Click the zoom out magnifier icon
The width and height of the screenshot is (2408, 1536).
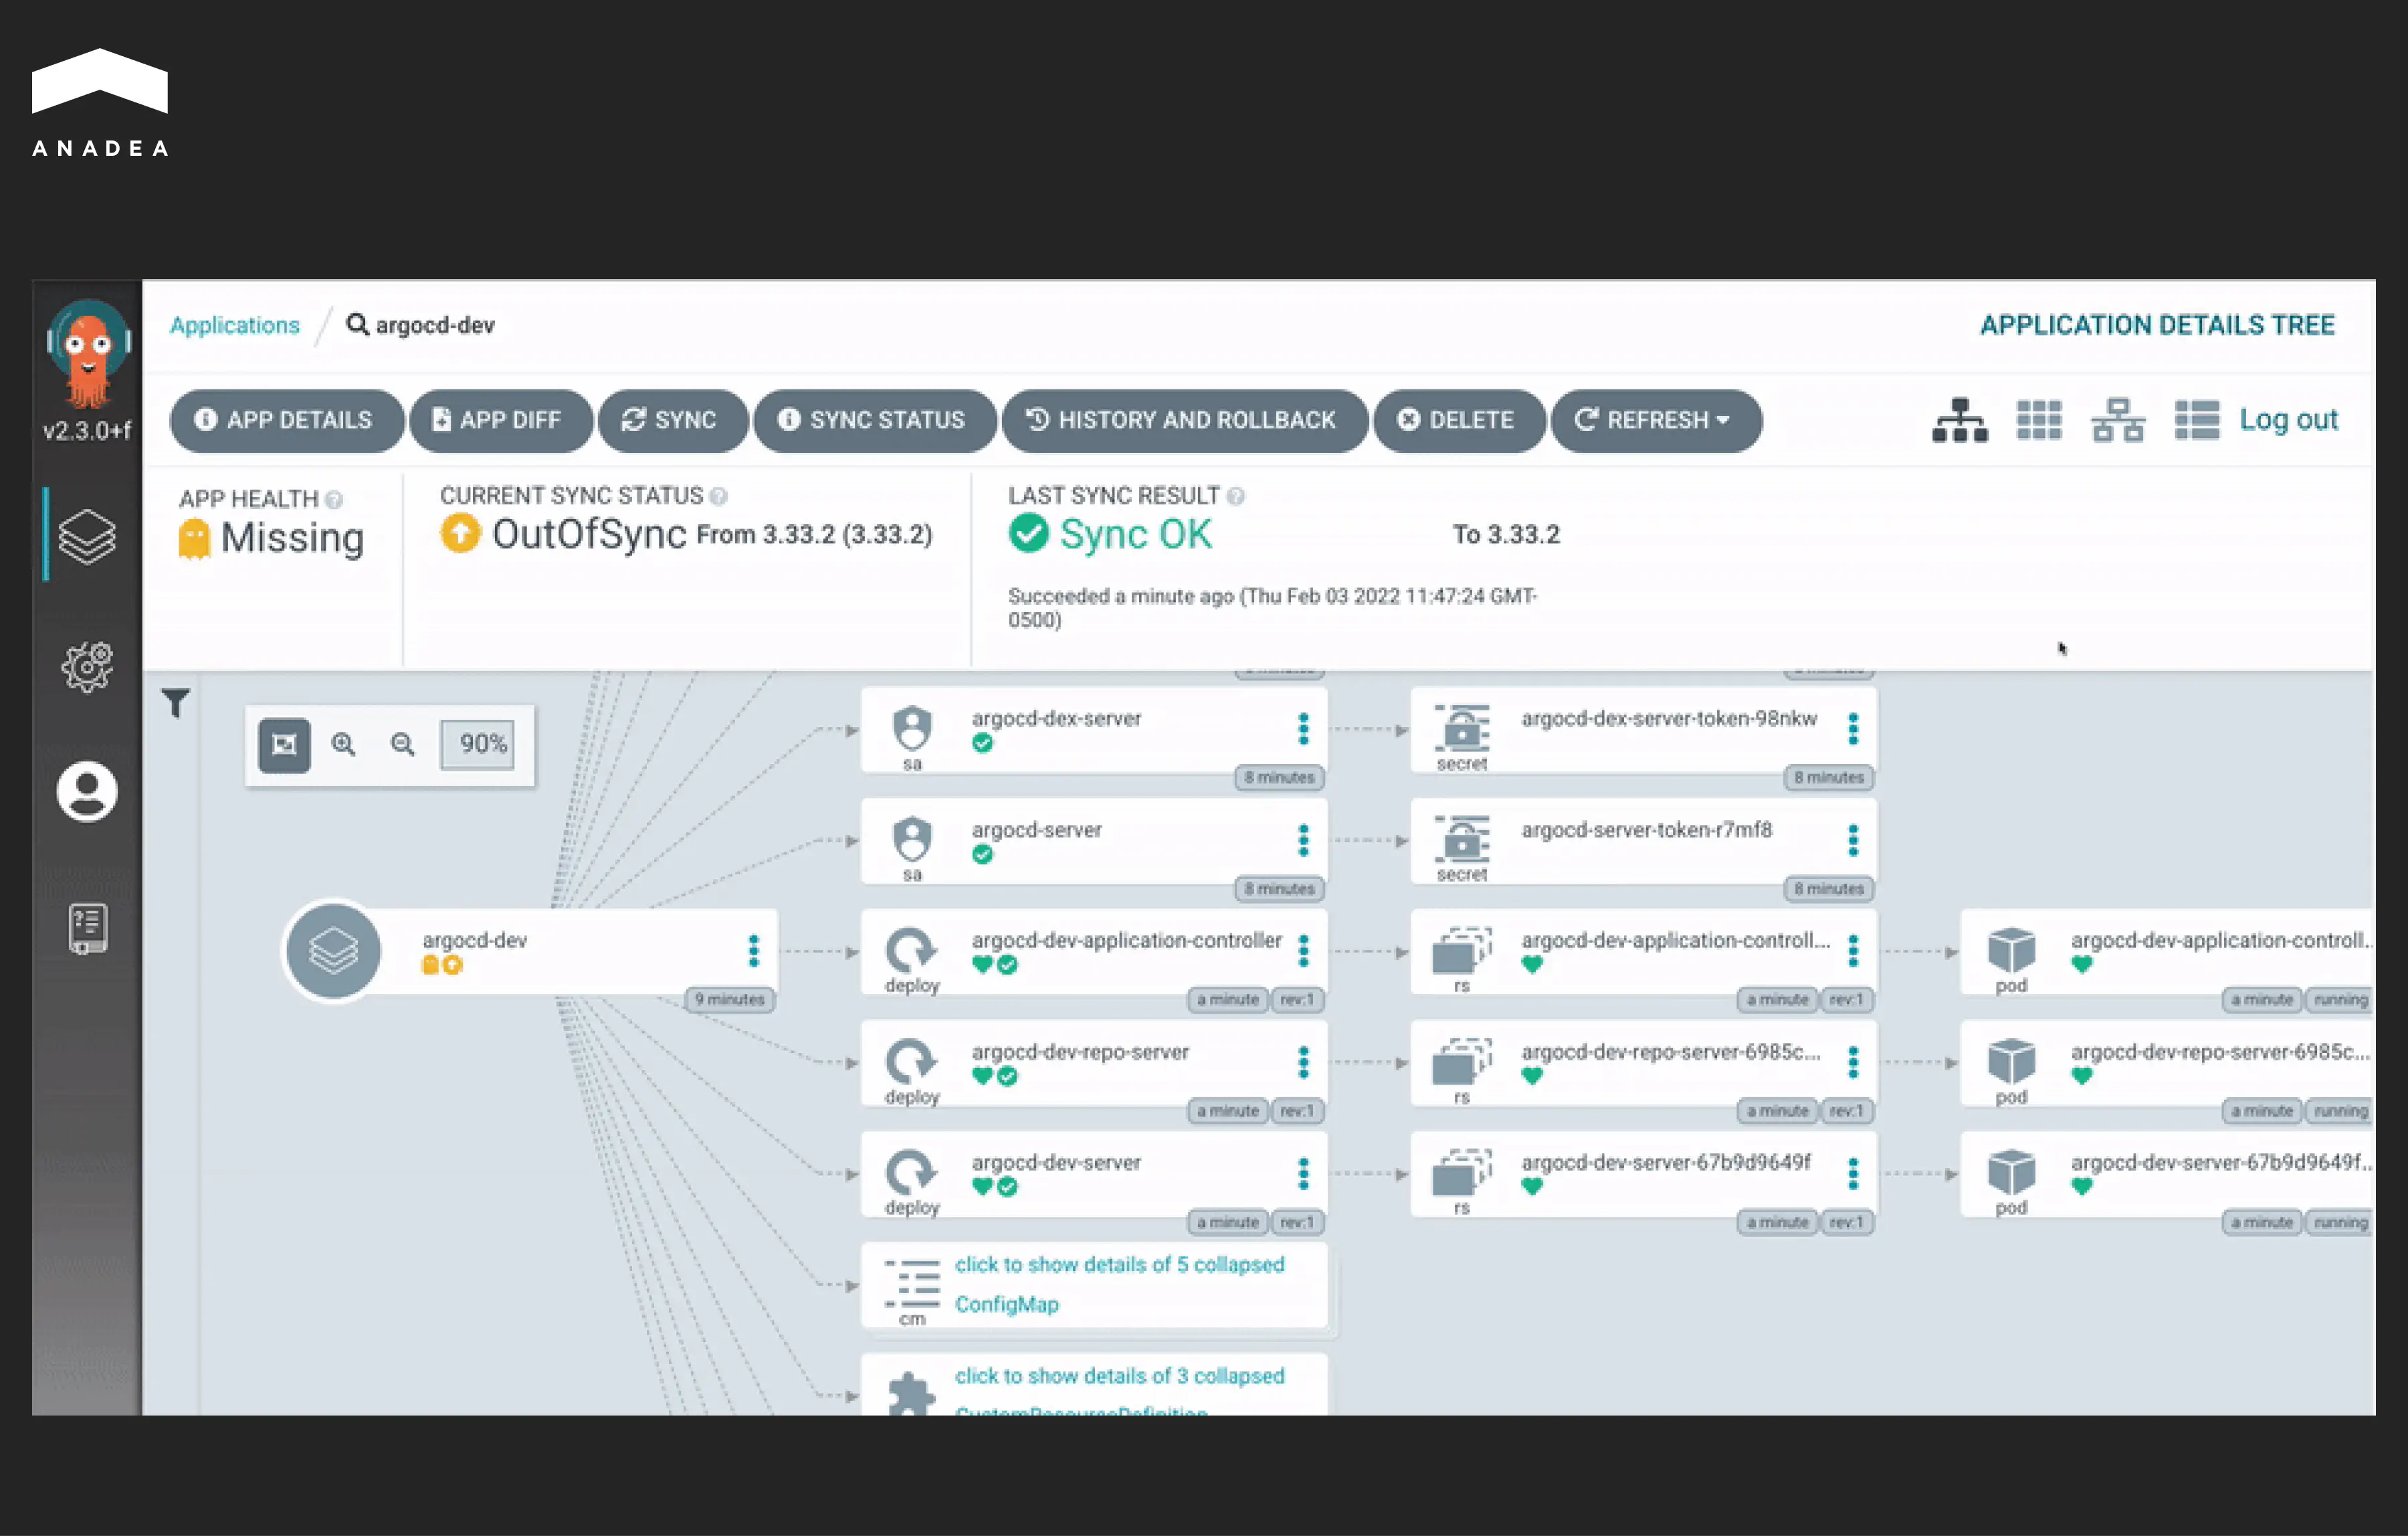pyautogui.click(x=402, y=745)
